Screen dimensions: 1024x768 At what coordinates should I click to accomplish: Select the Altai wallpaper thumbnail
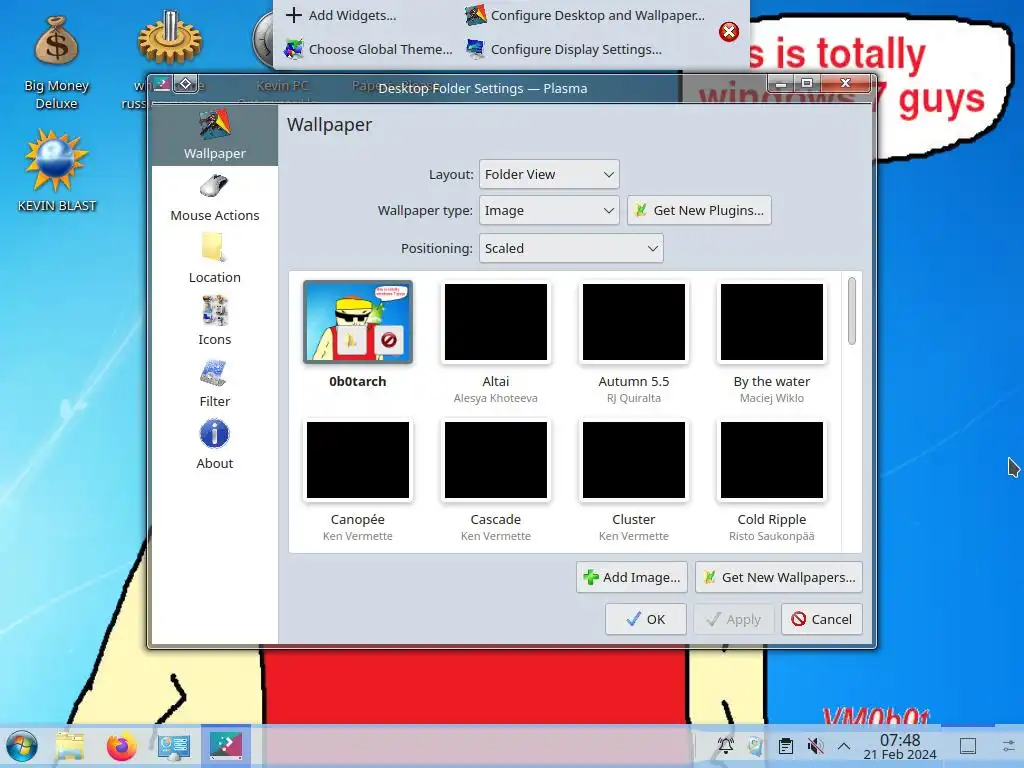pos(496,322)
